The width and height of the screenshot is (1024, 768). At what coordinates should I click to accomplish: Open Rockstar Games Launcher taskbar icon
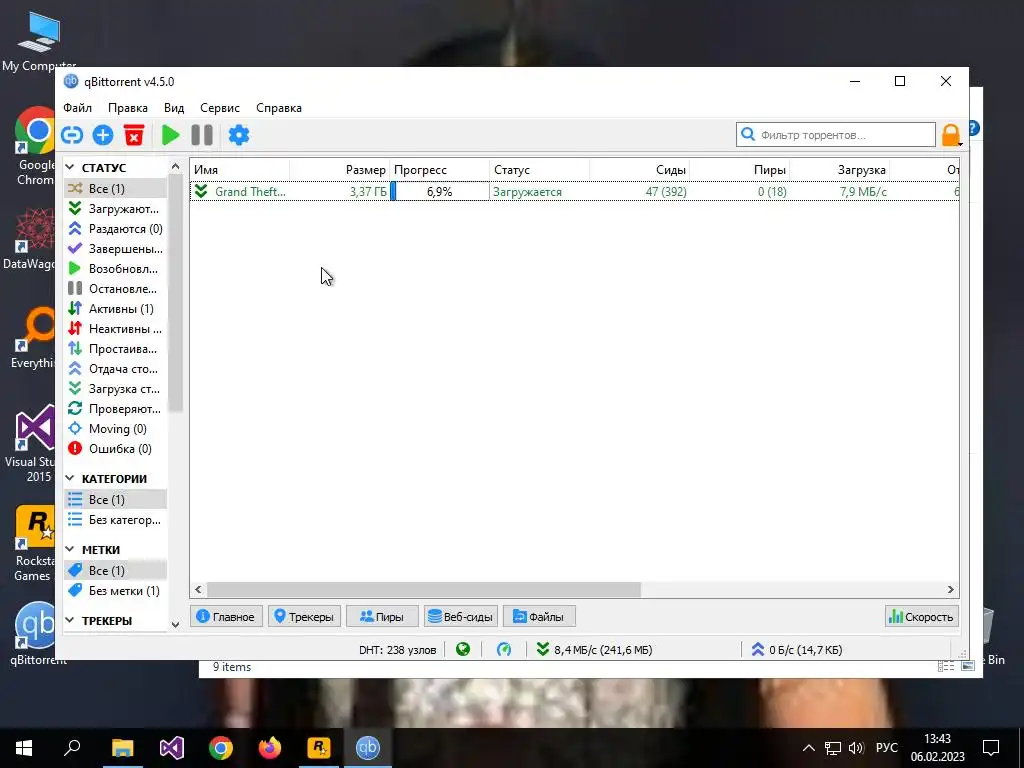tap(319, 748)
